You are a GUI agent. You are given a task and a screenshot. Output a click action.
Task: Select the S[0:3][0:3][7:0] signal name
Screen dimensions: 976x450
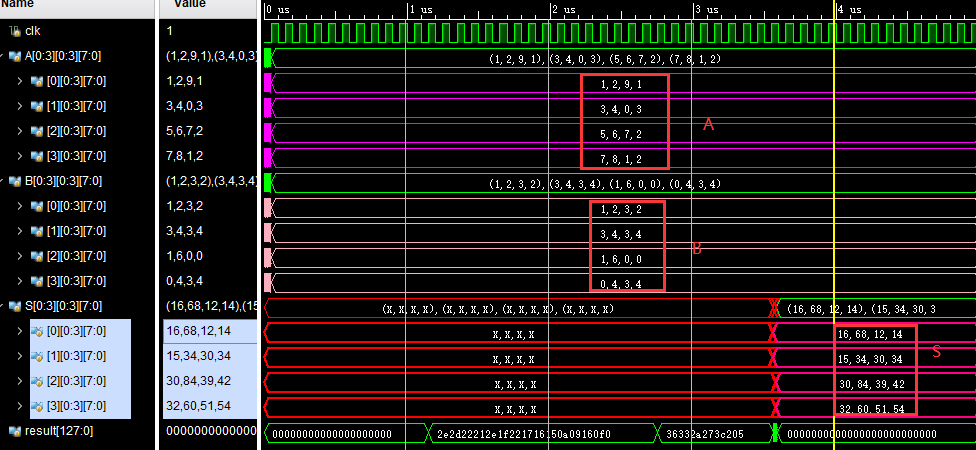tap(63, 306)
